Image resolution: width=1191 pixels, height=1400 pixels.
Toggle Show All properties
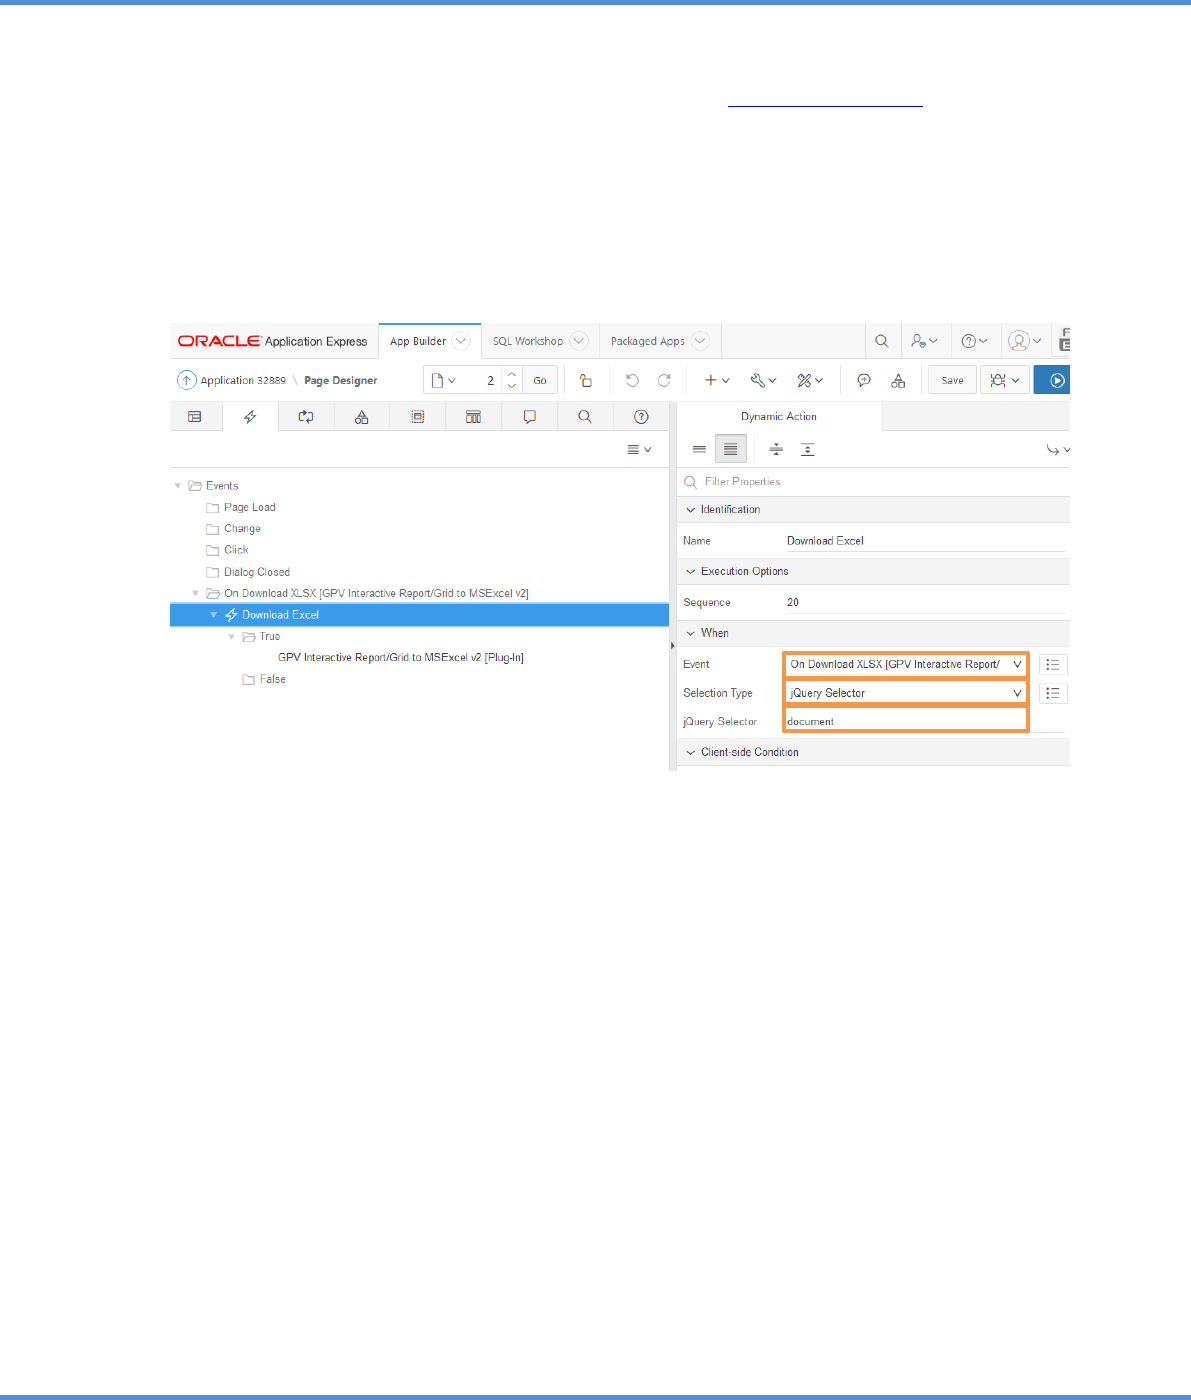click(x=731, y=450)
